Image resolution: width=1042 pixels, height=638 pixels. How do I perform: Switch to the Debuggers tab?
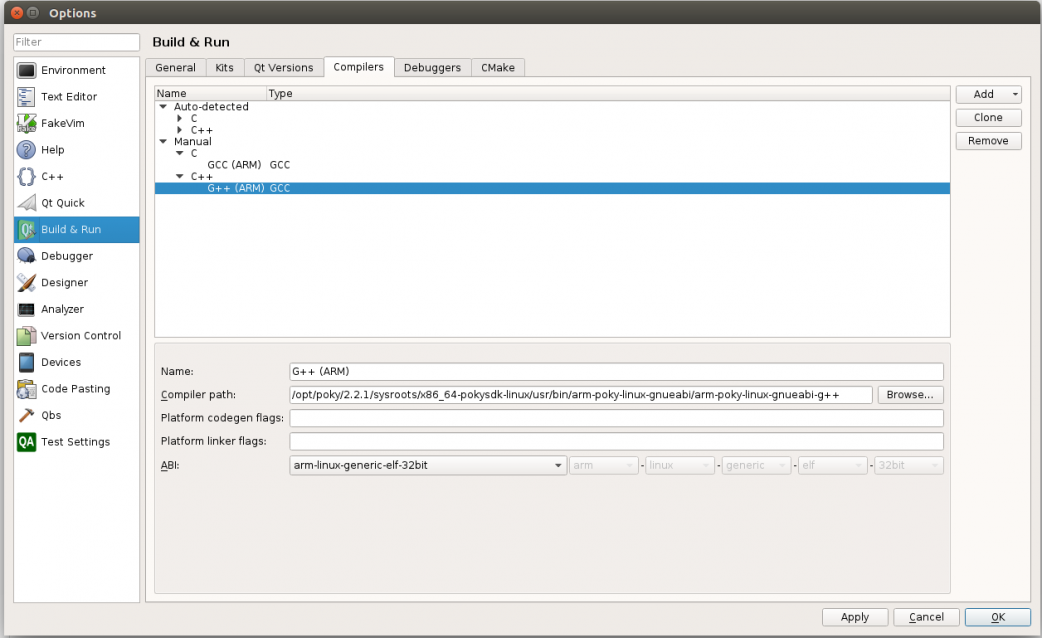[432, 68]
